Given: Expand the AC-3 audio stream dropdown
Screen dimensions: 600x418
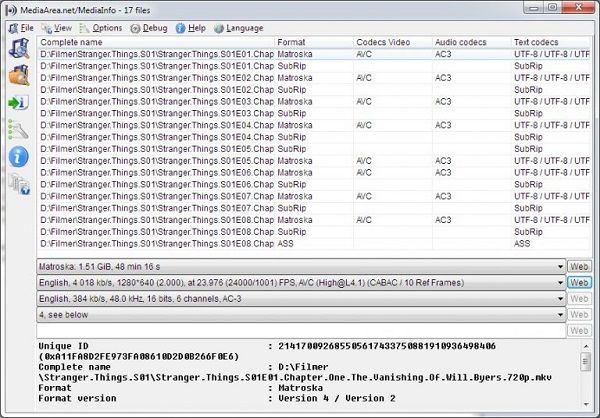Looking at the screenshot, I should (301, 299).
